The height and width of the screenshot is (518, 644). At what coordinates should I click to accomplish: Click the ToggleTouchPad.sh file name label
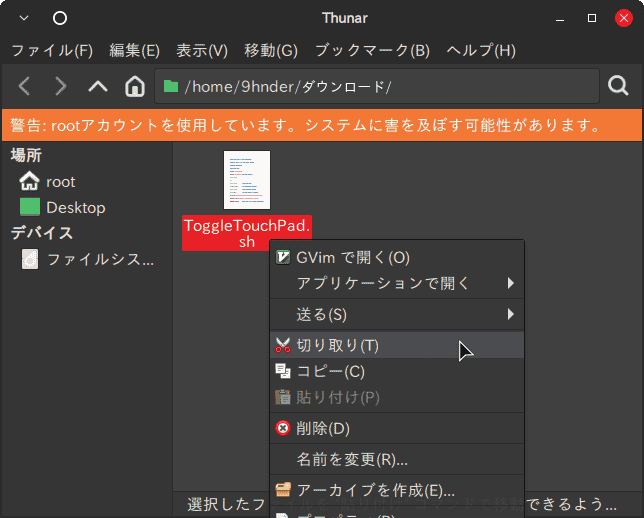click(x=247, y=233)
